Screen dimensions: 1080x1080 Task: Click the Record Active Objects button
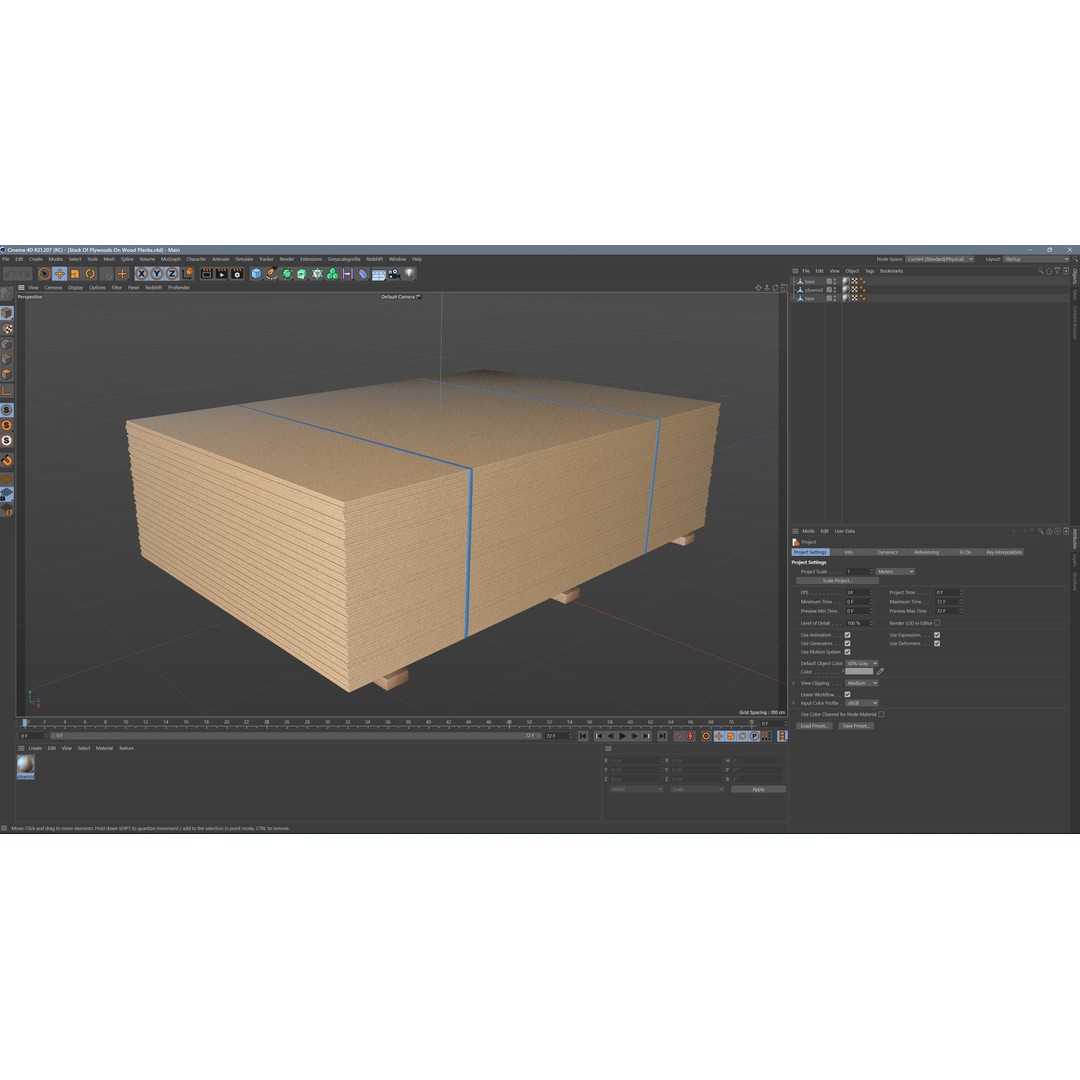[x=678, y=736]
